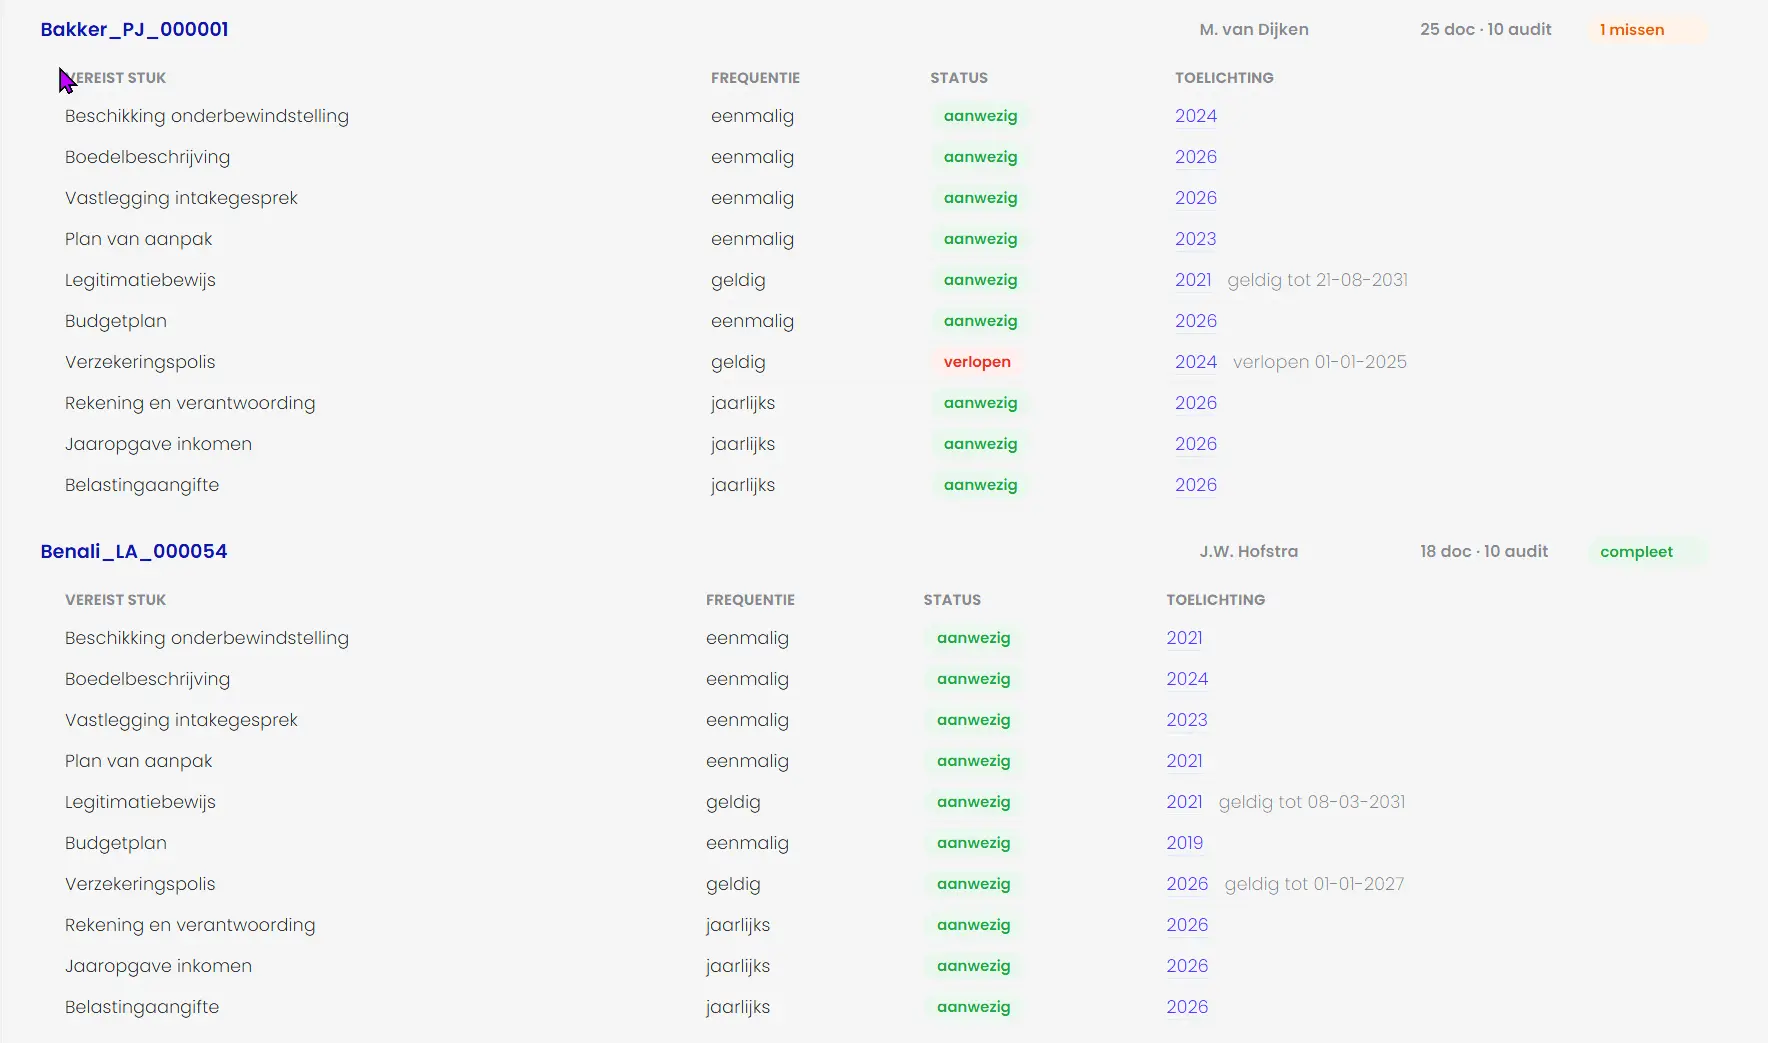
Task: Open the Bakker_PJ_000001 dossier link
Action: (x=134, y=29)
